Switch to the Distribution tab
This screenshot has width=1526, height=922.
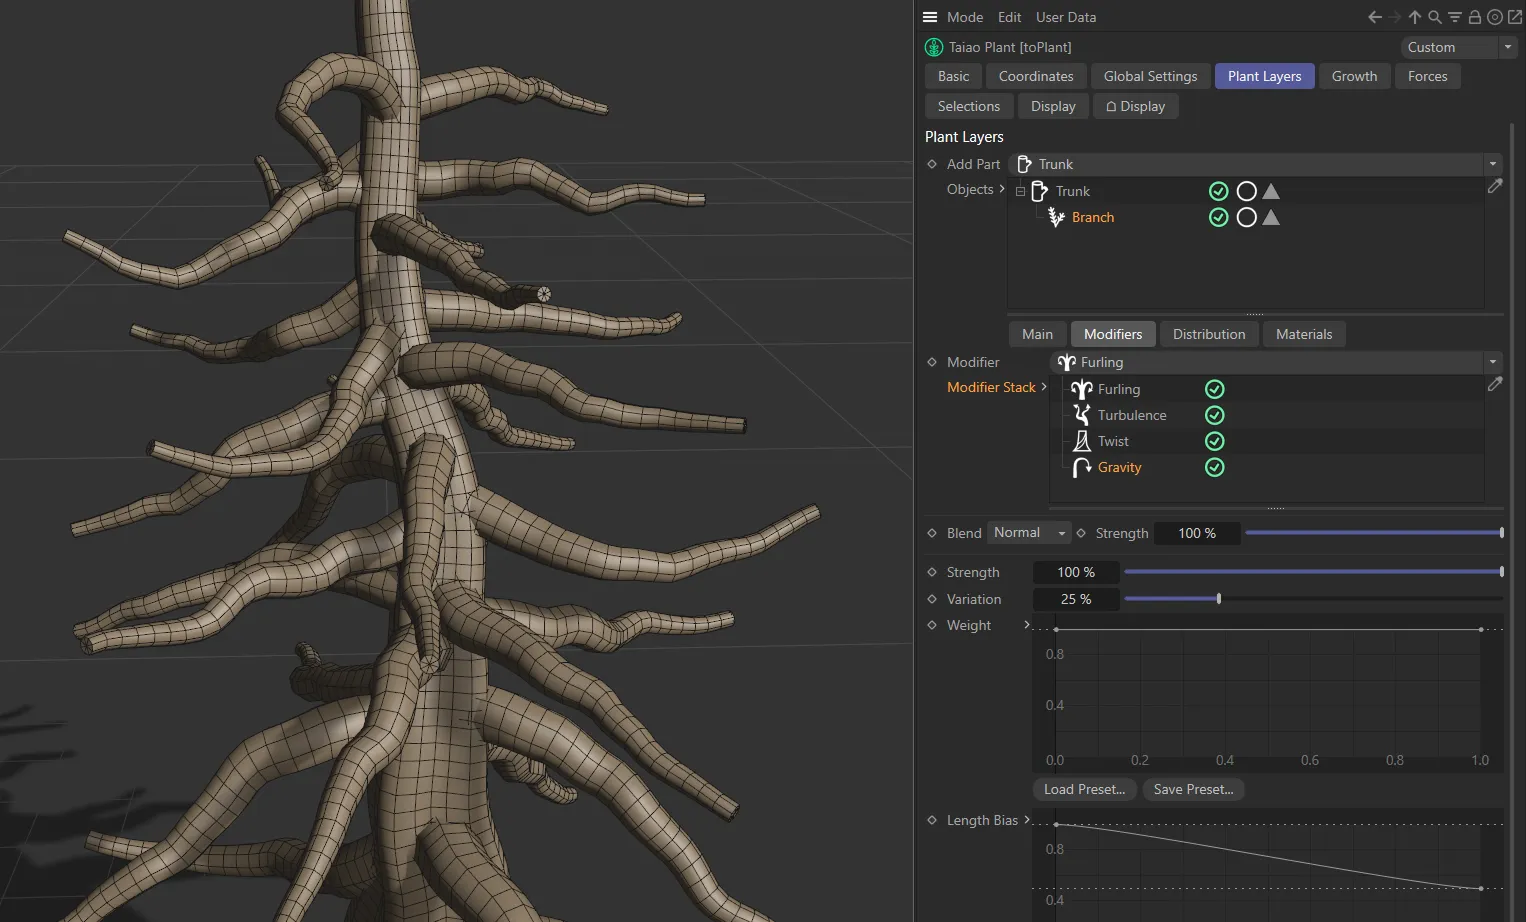coord(1208,333)
